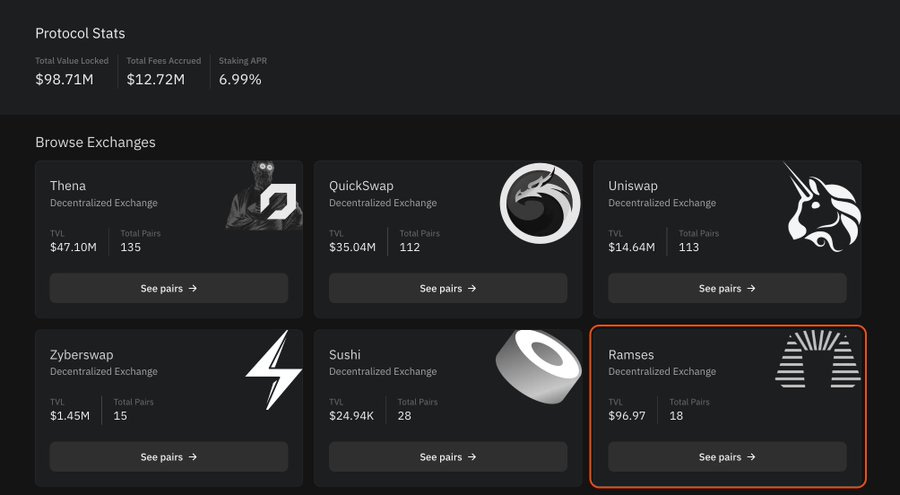This screenshot has height=495, width=900.
Task: Open See pairs for Sushi
Action: coord(448,457)
